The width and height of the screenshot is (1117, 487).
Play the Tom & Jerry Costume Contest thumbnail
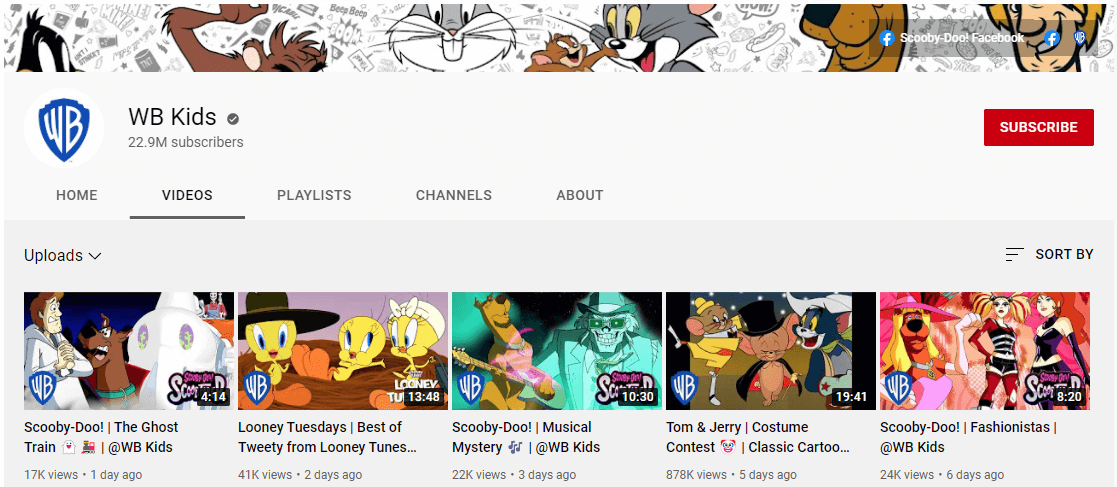pyautogui.click(x=771, y=351)
